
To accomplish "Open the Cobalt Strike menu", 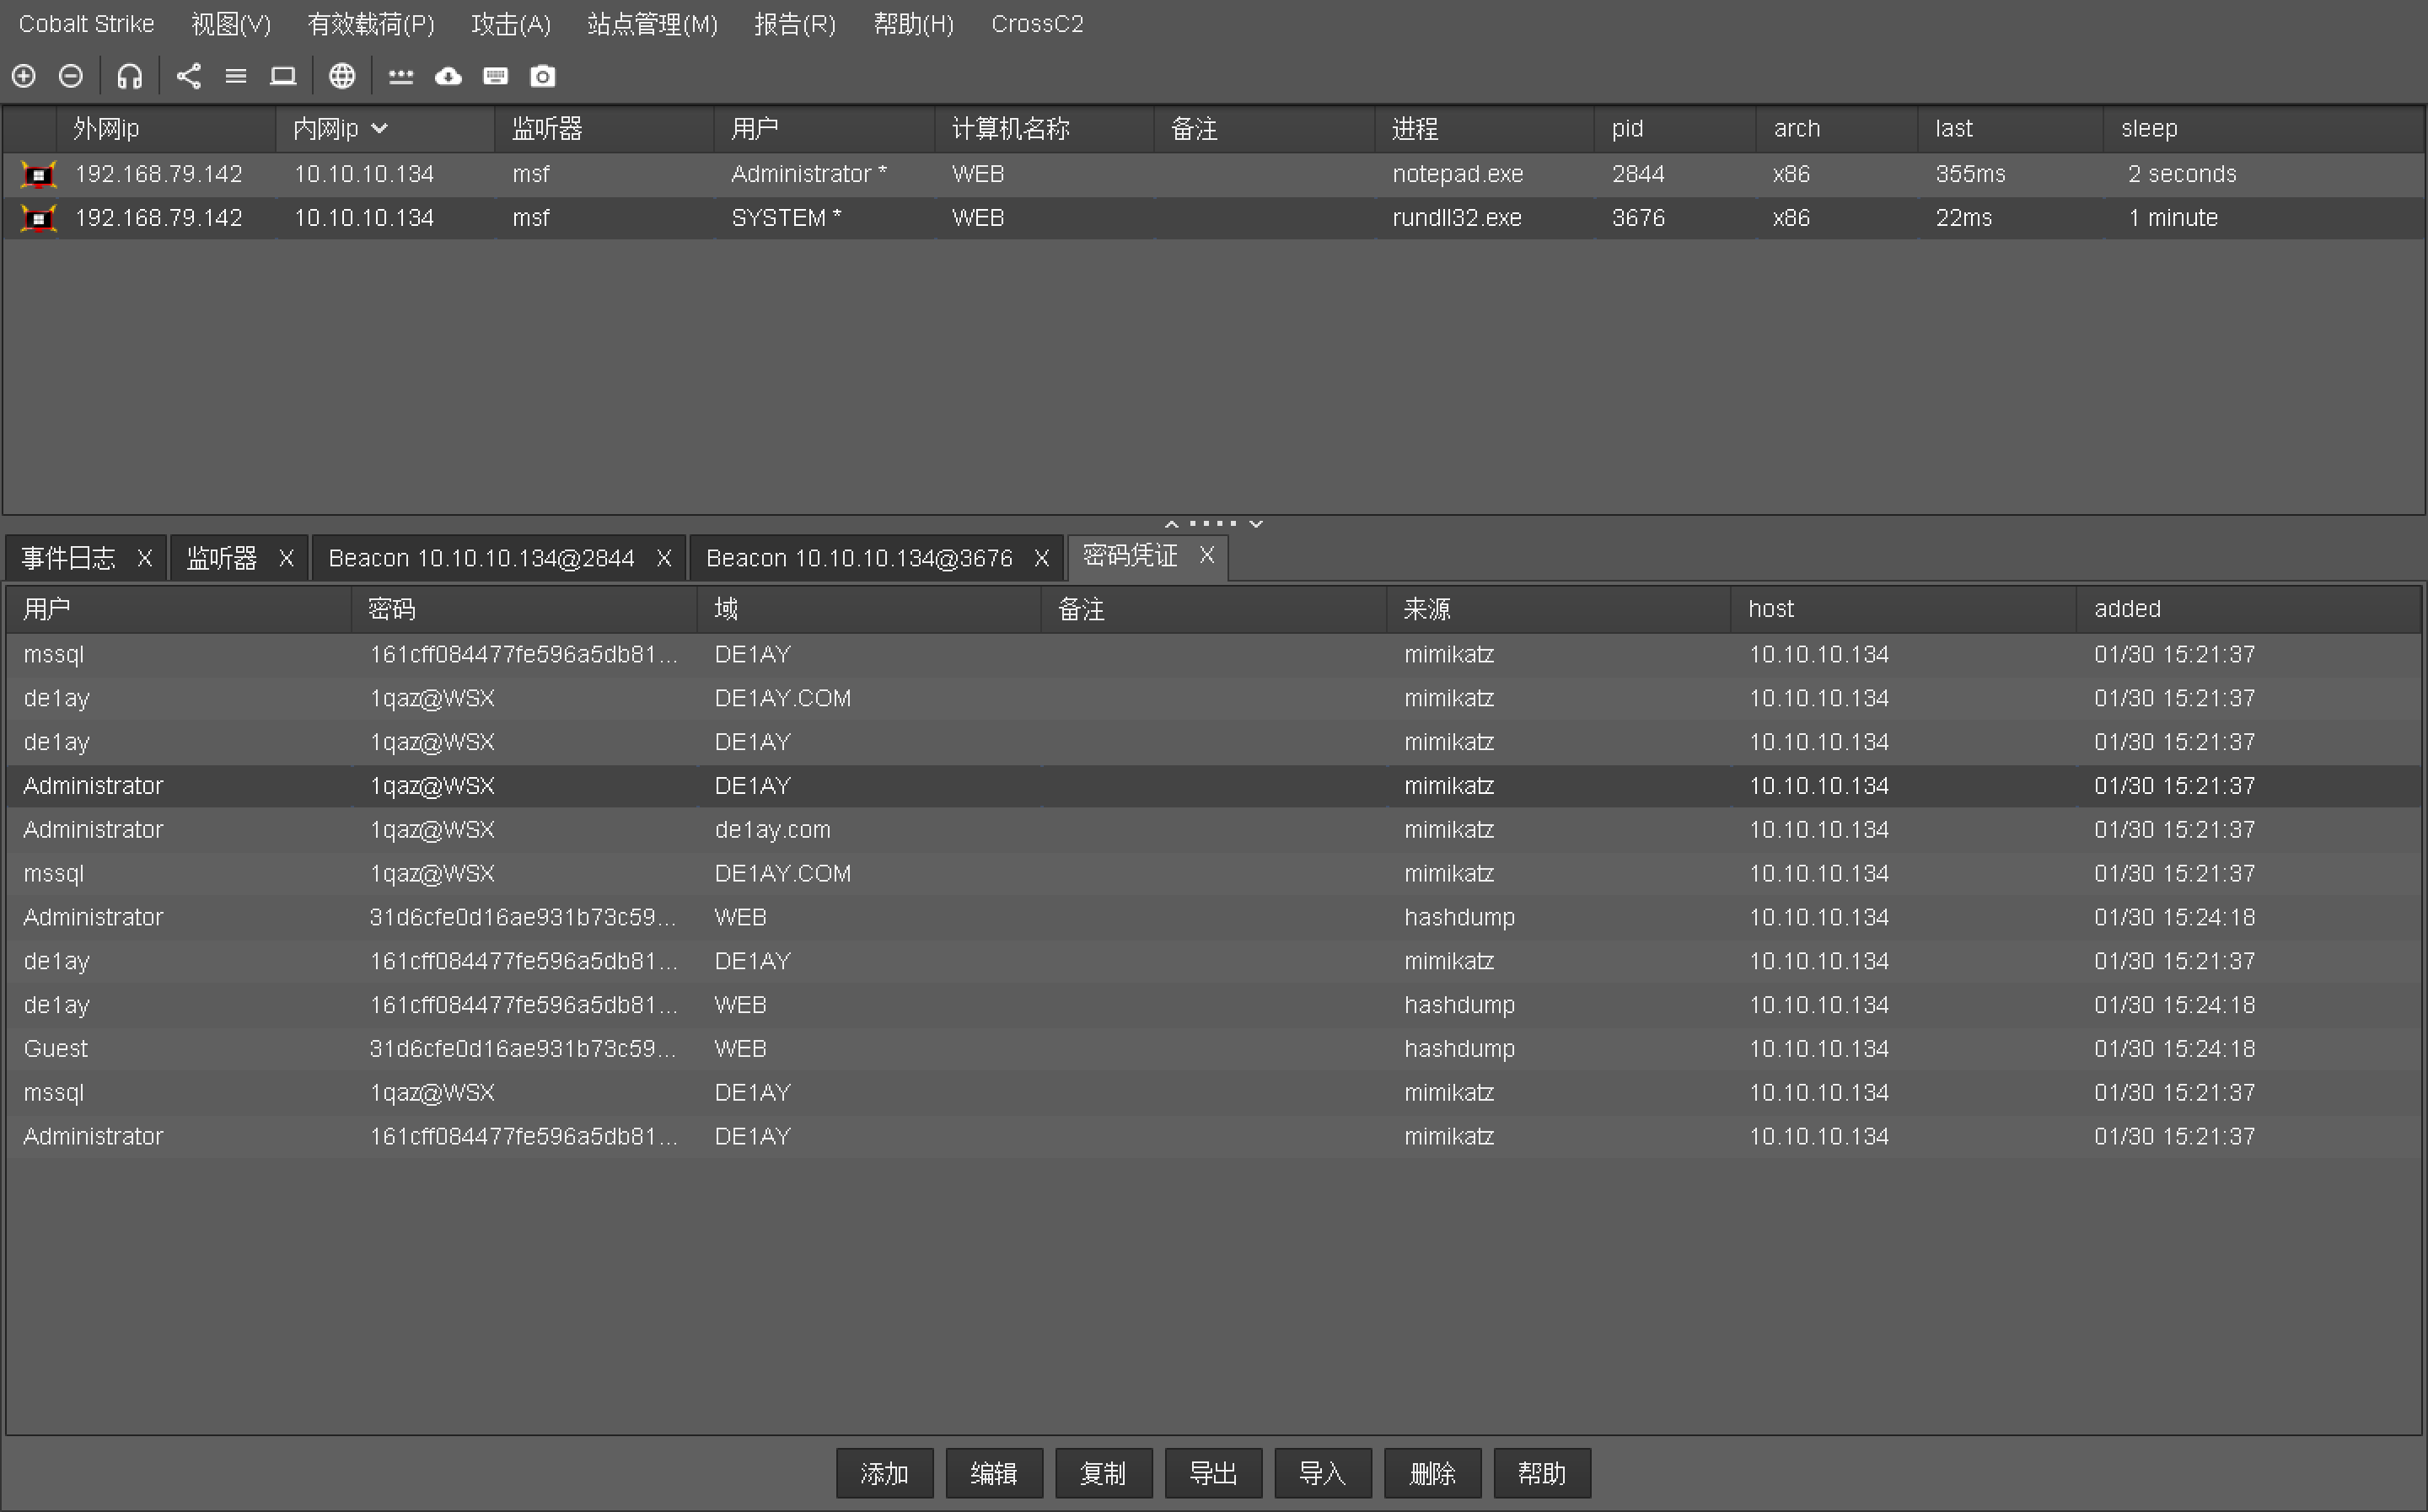I will coord(86,24).
